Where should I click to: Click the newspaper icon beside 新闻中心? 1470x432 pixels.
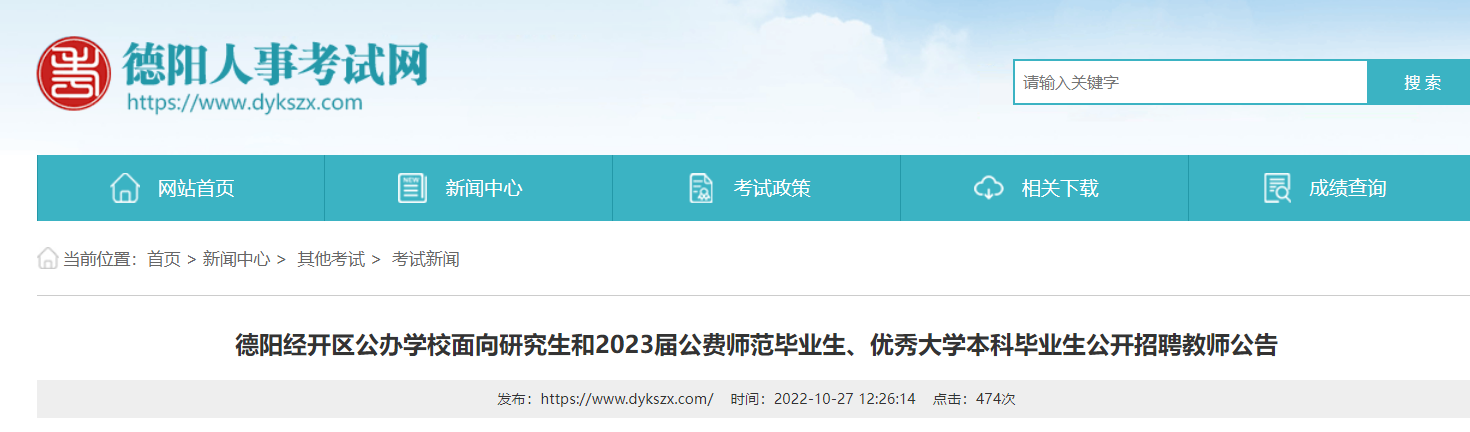pyautogui.click(x=412, y=188)
